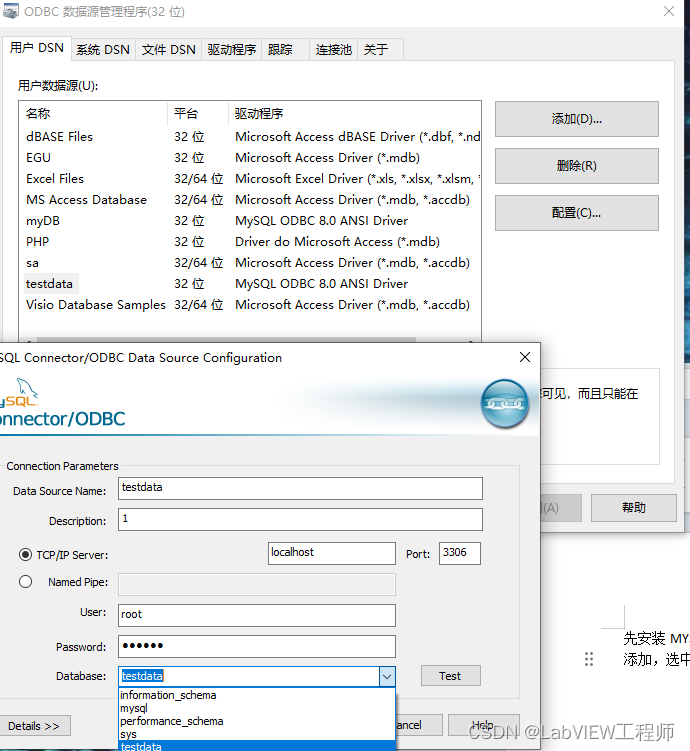
Task: Click the 帮助 button
Action: click(x=633, y=508)
